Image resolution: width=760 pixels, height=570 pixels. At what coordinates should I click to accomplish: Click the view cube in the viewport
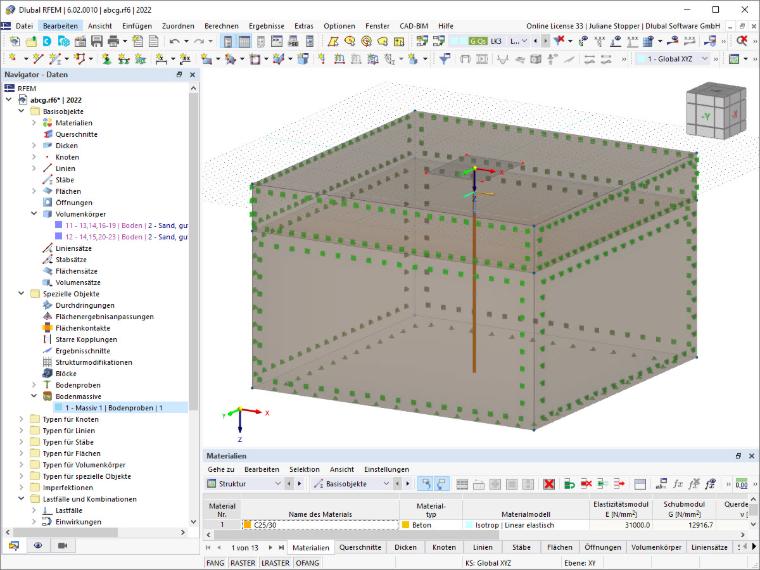pyautogui.click(x=715, y=111)
